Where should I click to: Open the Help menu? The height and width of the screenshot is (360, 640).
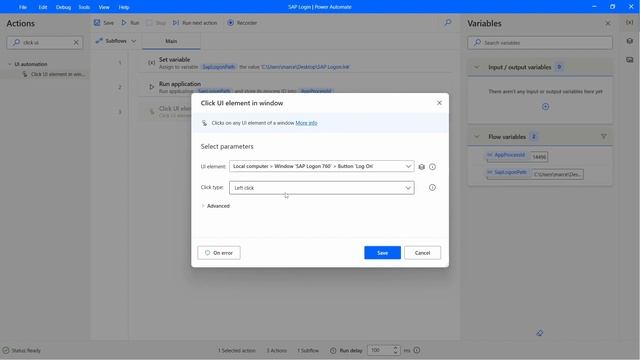click(x=124, y=7)
